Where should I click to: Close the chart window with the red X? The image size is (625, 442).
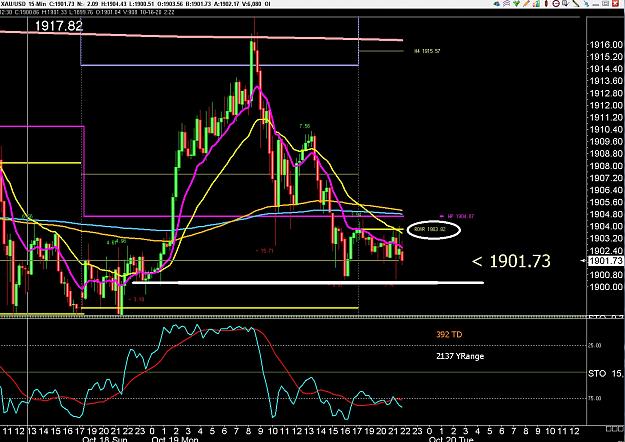coord(615,4)
